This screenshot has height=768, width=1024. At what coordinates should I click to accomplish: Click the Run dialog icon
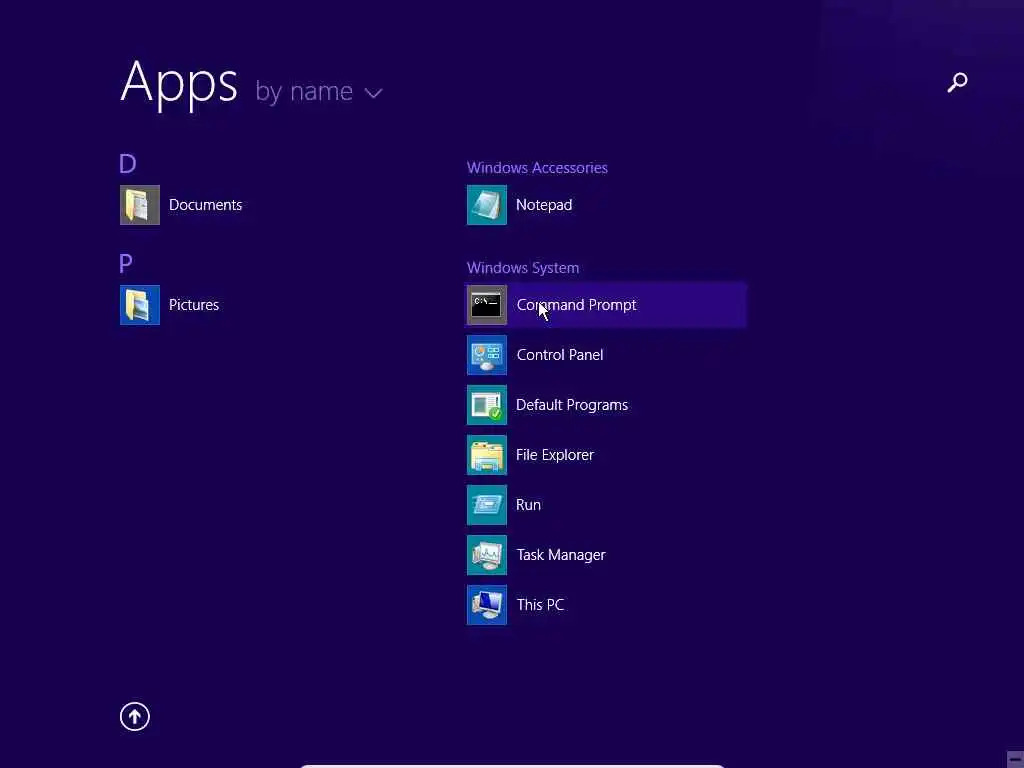(487, 505)
